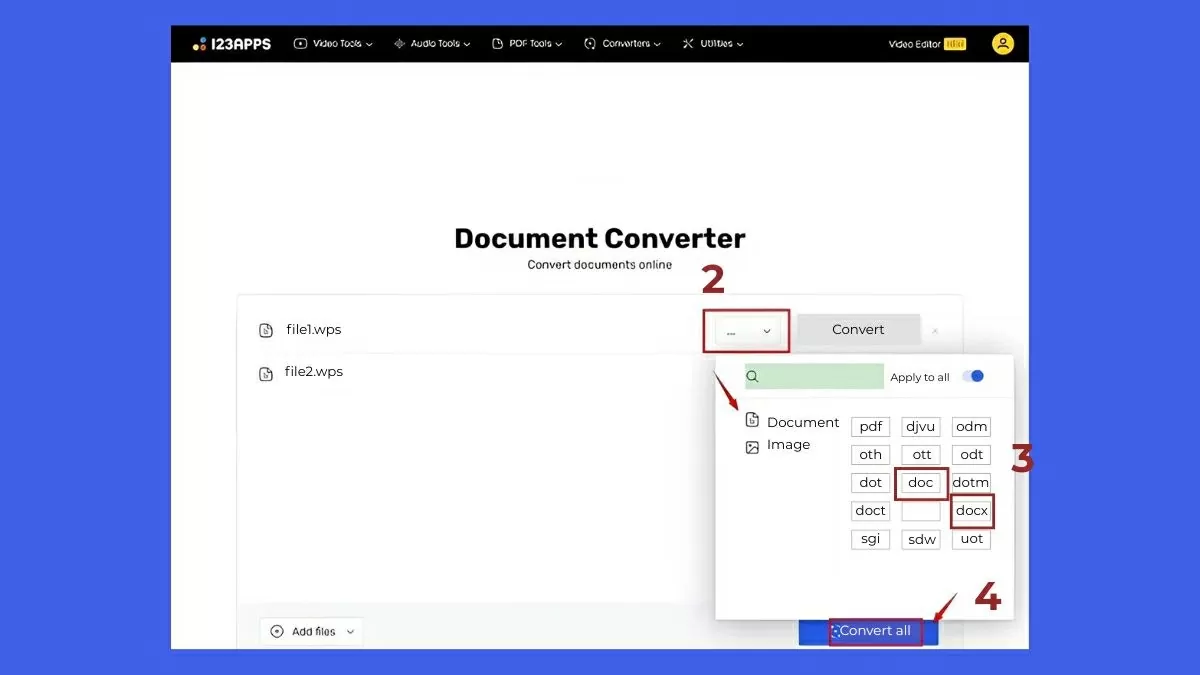Image resolution: width=1200 pixels, height=675 pixels.
Task: Toggle the Apply to all switch
Action: pos(971,376)
